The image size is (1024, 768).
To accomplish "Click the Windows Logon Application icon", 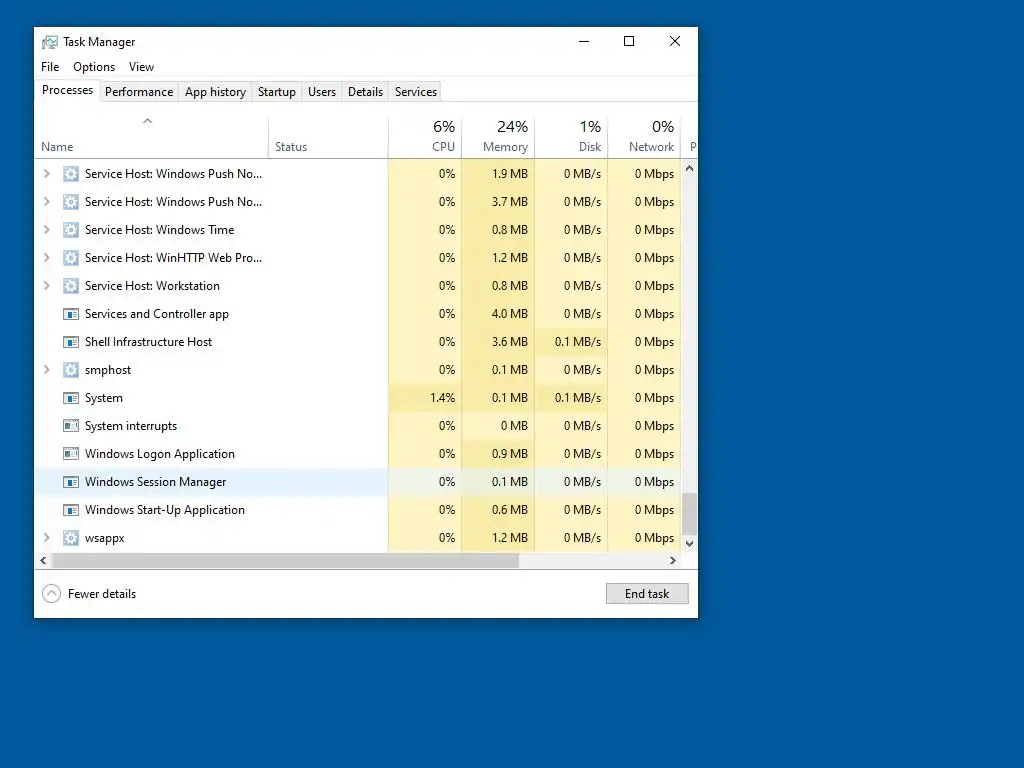I will (x=71, y=454).
